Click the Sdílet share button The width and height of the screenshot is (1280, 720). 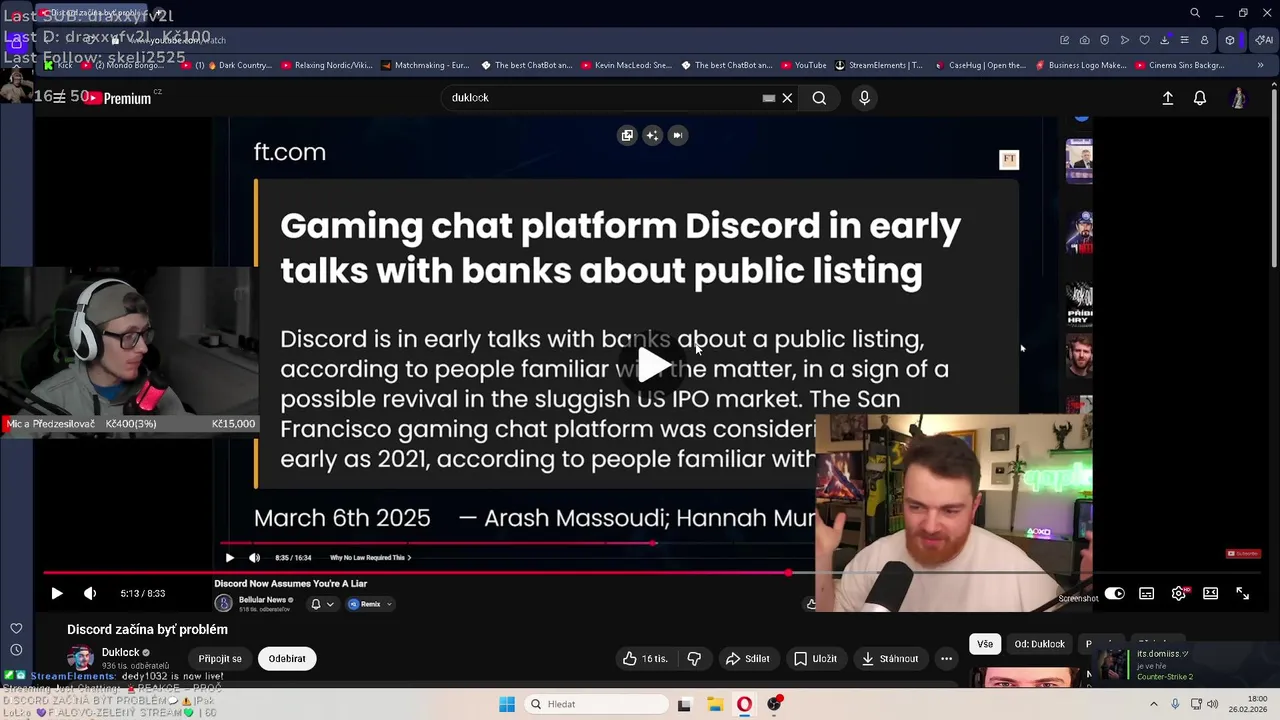tap(747, 658)
